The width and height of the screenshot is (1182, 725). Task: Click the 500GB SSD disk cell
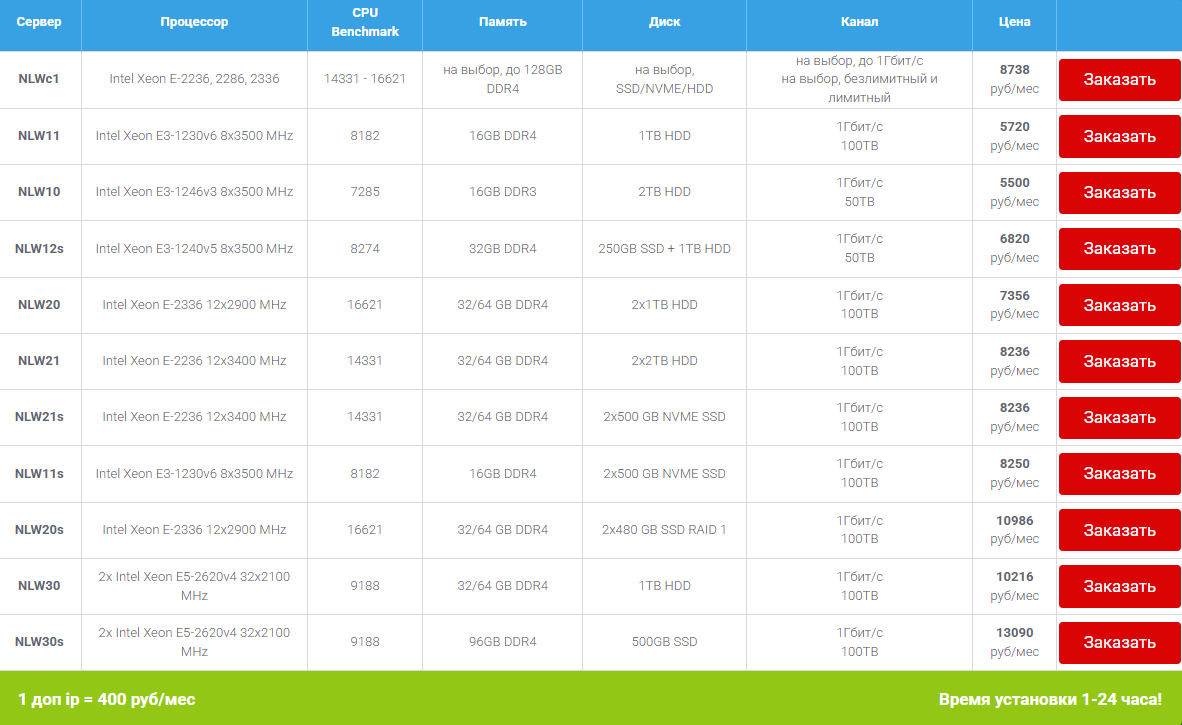(x=664, y=642)
